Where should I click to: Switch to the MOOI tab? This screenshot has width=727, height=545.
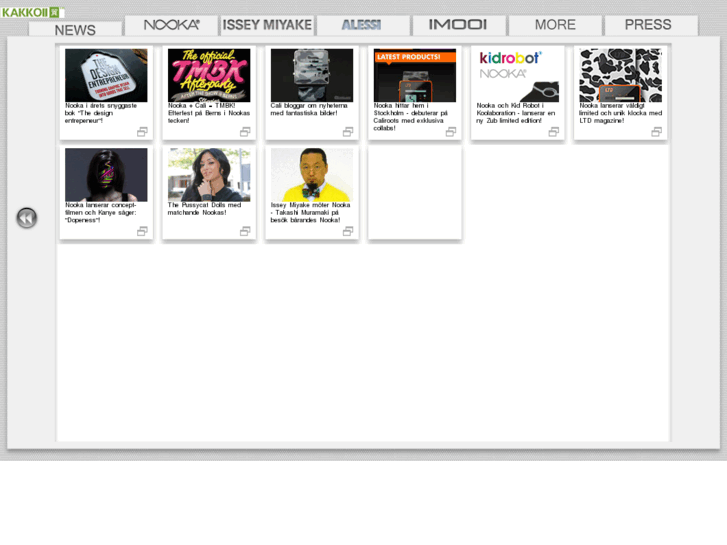click(459, 25)
